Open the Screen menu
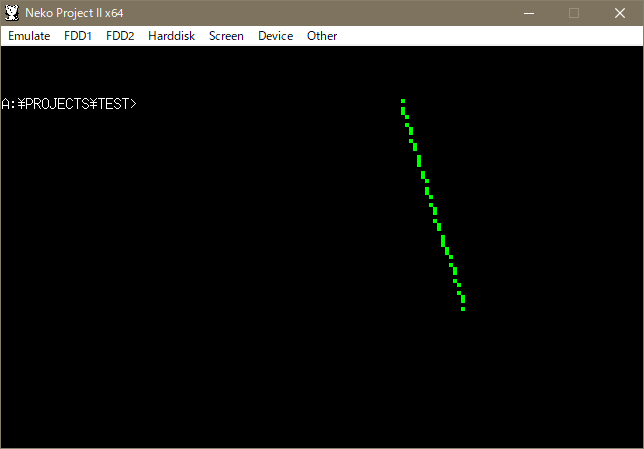The height and width of the screenshot is (449, 644). 226,36
